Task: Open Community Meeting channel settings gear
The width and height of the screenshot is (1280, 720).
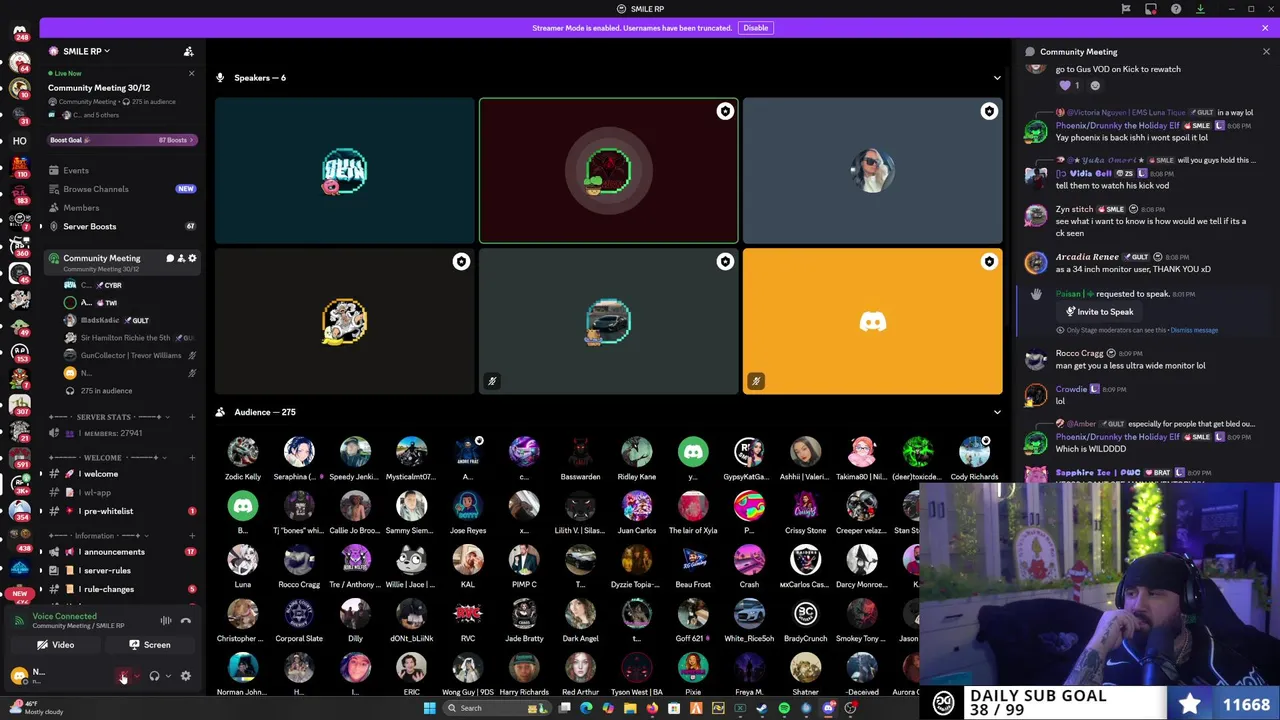Action: point(192,258)
